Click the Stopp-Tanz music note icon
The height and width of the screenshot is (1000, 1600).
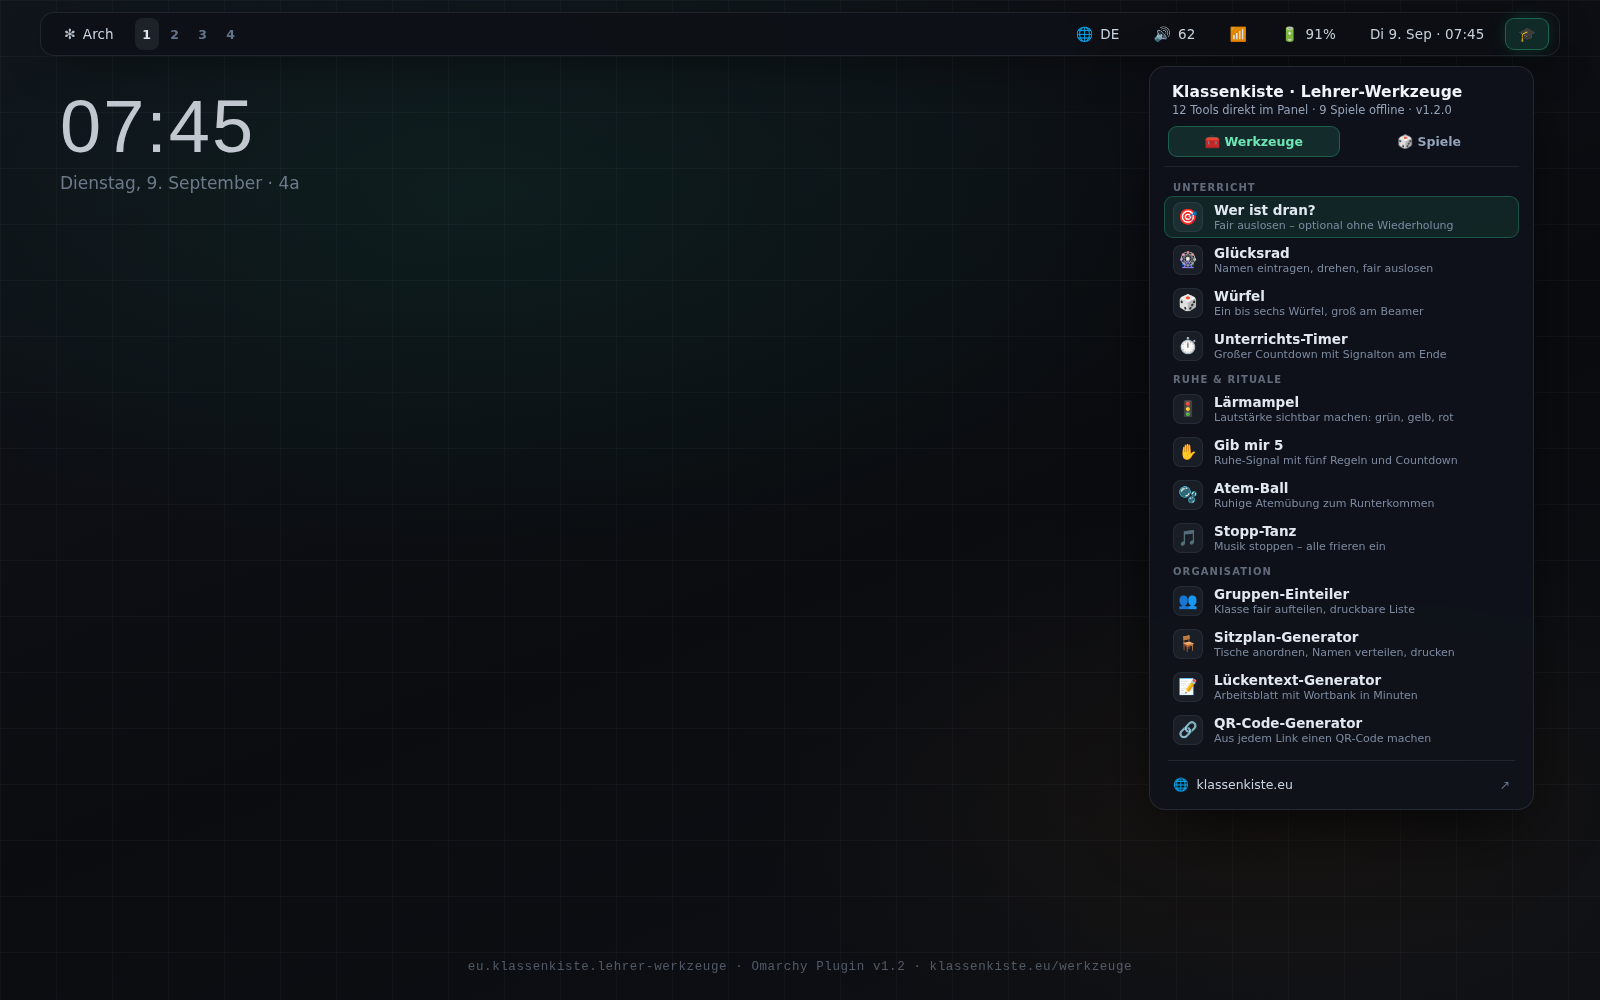[1188, 538]
